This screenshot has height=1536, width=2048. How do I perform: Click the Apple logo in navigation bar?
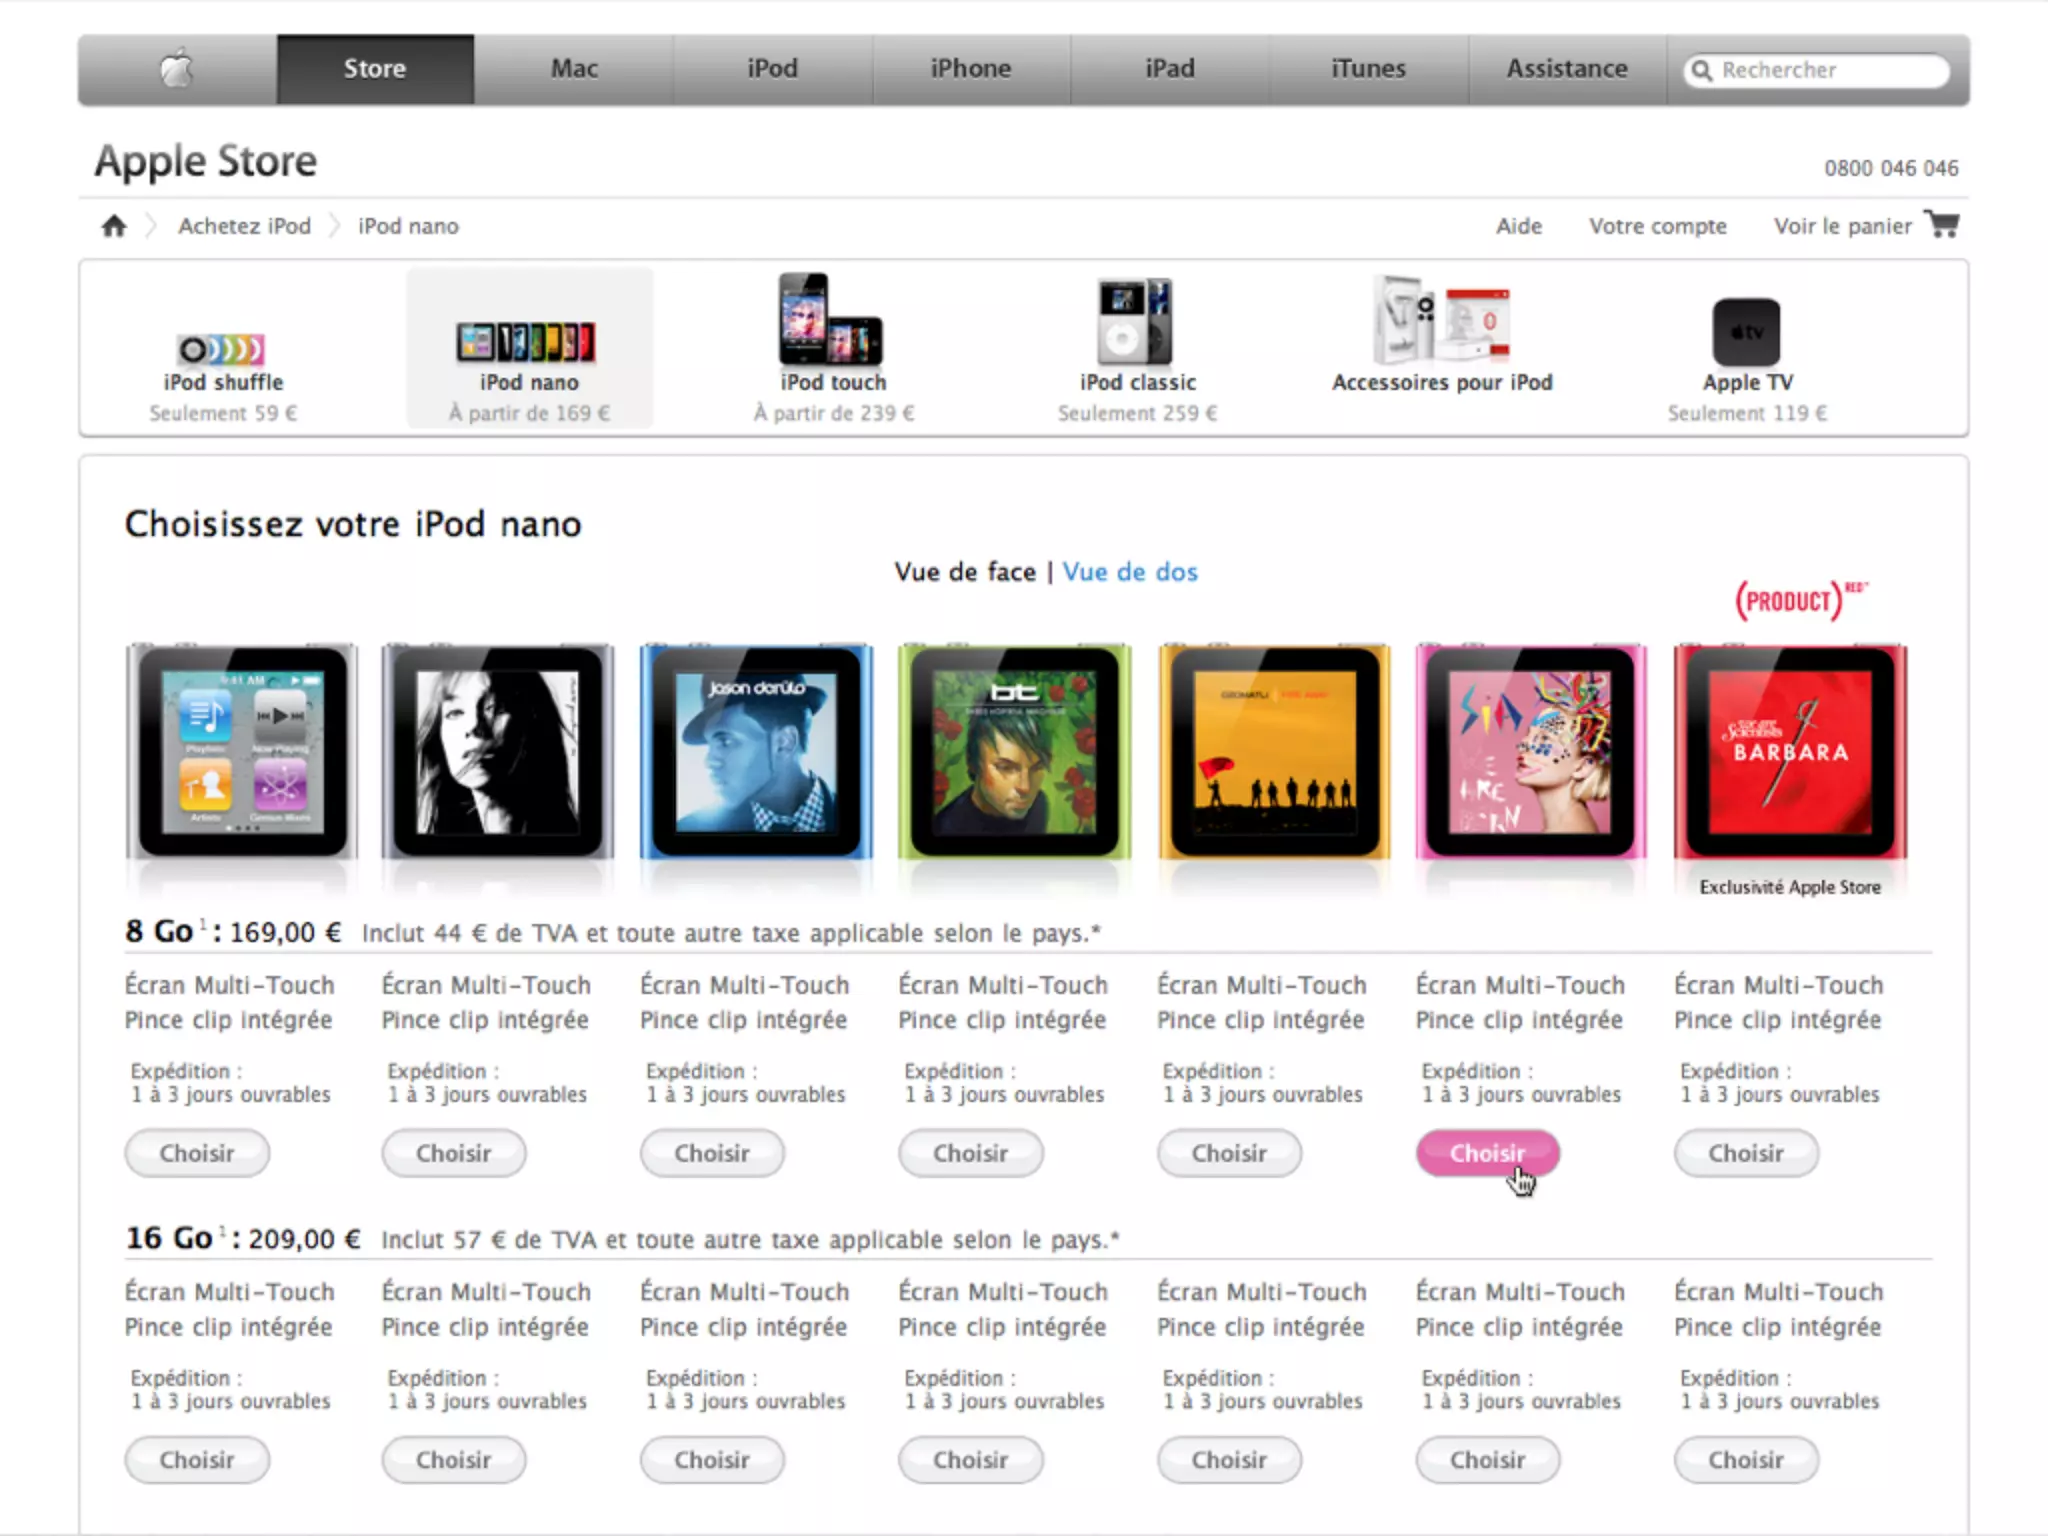click(x=177, y=68)
